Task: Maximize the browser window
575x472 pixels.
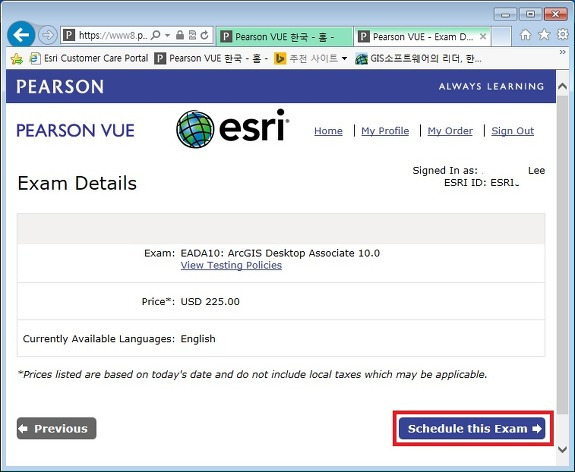Action: point(530,15)
